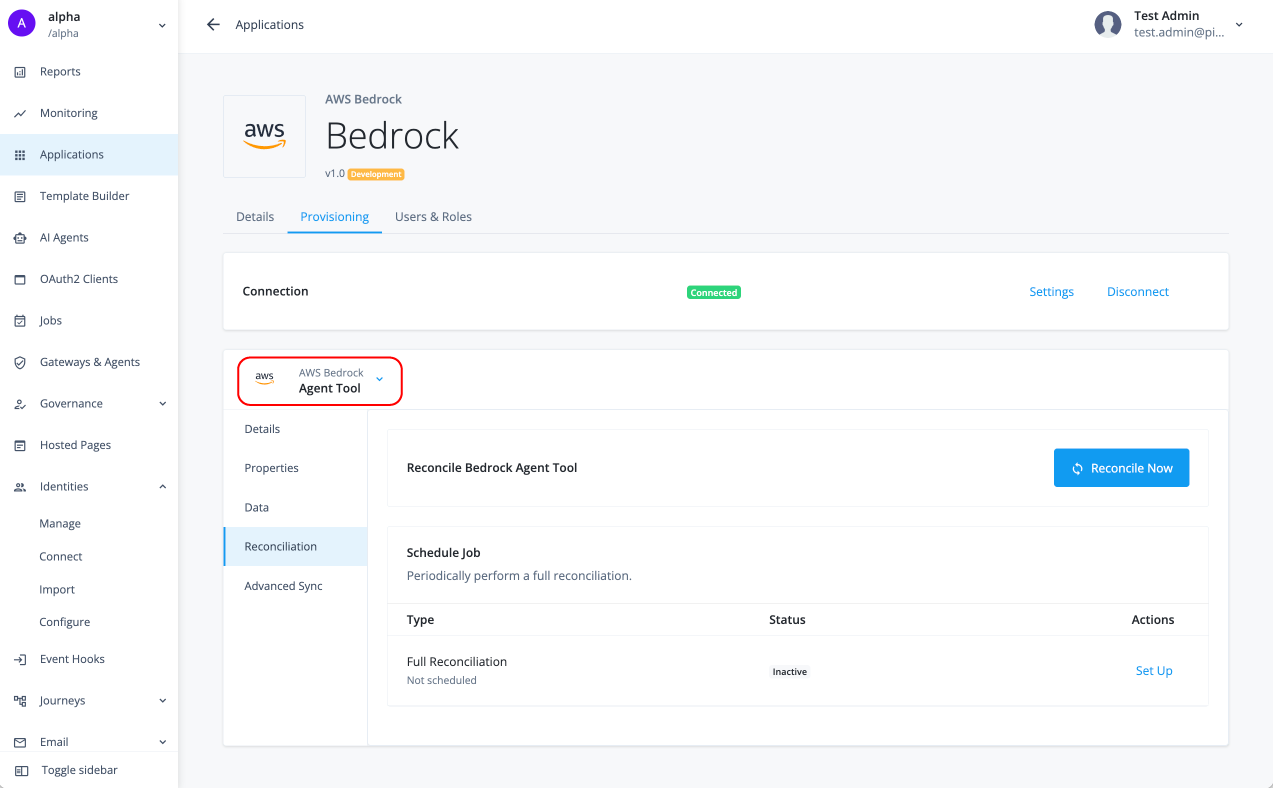Click the Test Admin profile avatar
The width and height of the screenshot is (1273, 788).
[x=1108, y=24]
